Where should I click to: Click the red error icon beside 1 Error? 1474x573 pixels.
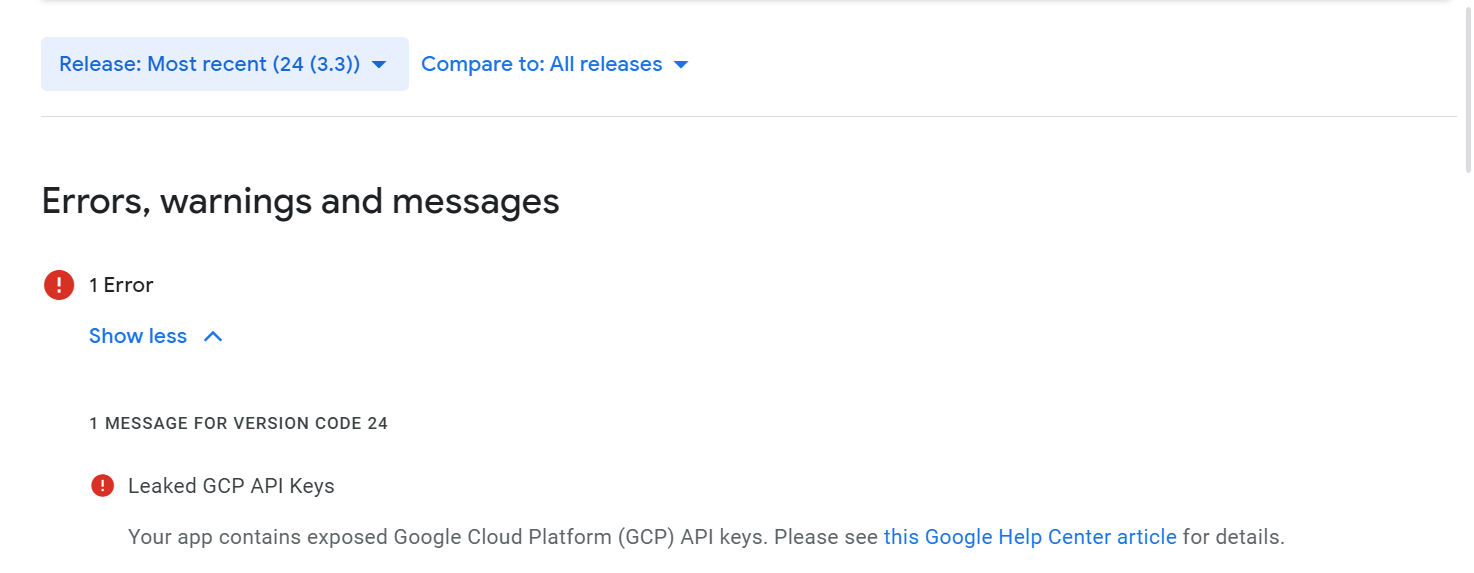[59, 285]
